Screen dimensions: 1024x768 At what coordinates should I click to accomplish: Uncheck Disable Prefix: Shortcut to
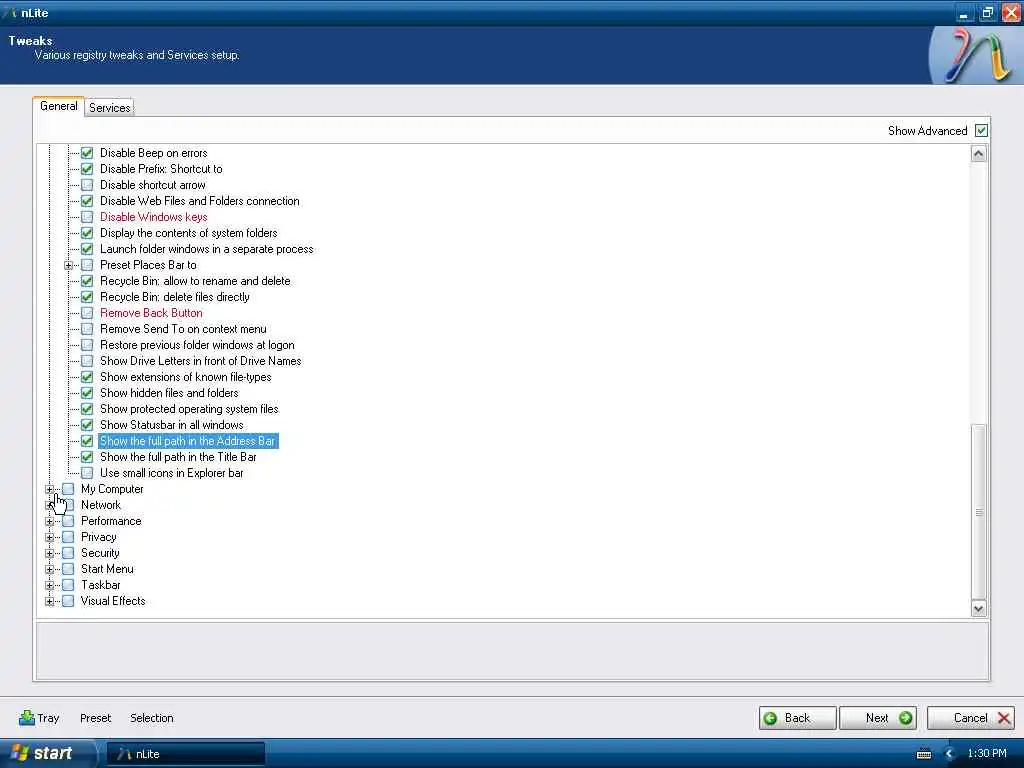click(x=87, y=169)
